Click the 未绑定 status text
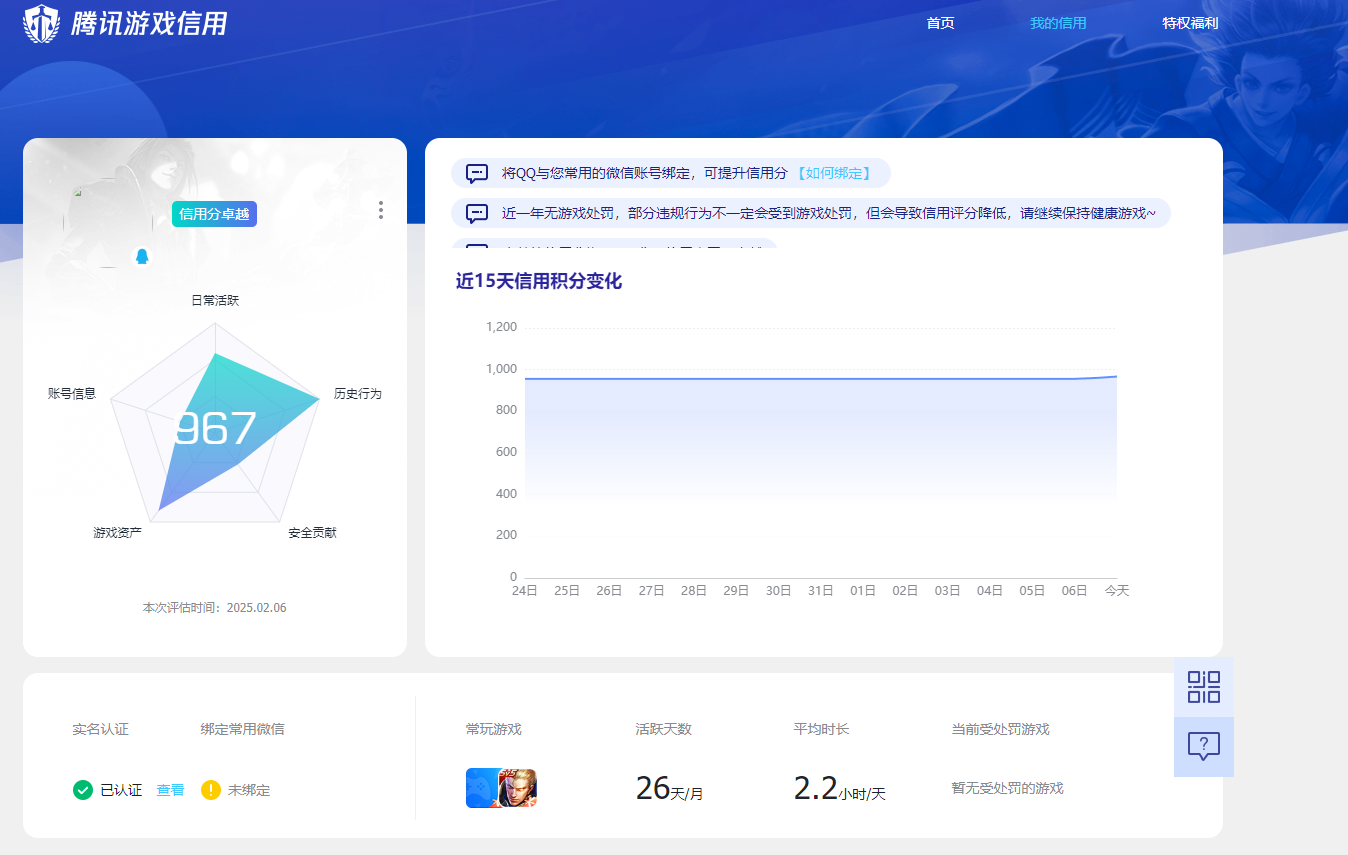This screenshot has height=855, width=1348. (249, 790)
